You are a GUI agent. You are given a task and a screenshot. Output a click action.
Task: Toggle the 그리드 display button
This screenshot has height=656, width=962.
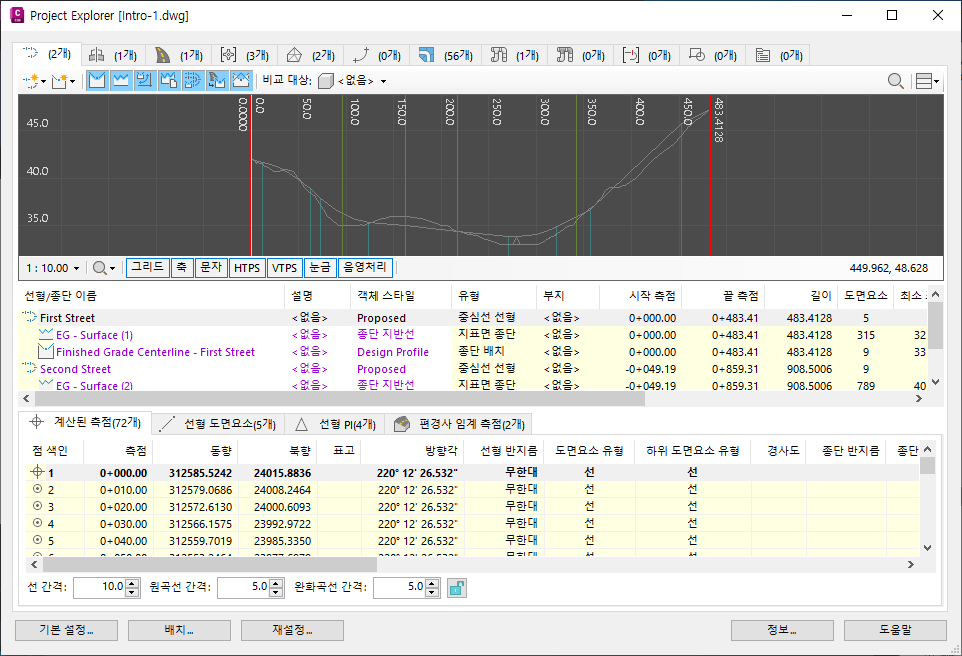click(147, 268)
